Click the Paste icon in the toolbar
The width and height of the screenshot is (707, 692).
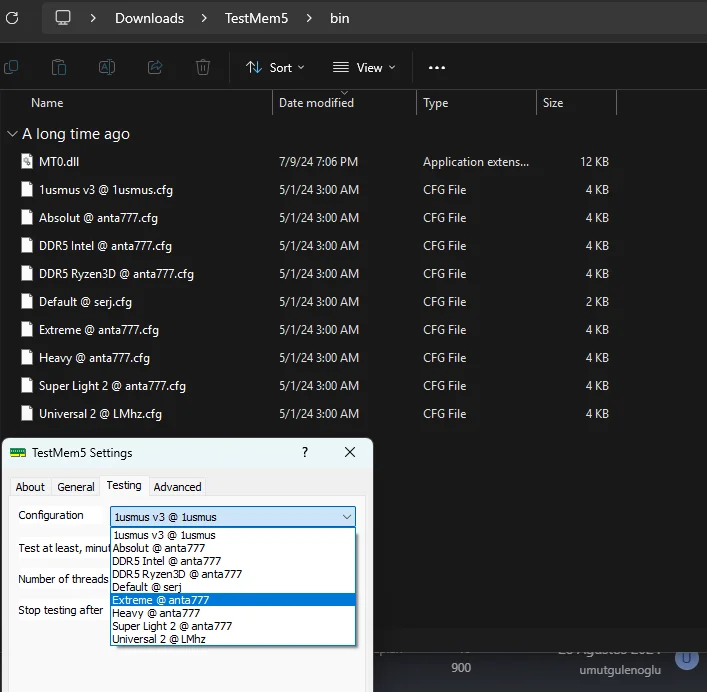59,67
